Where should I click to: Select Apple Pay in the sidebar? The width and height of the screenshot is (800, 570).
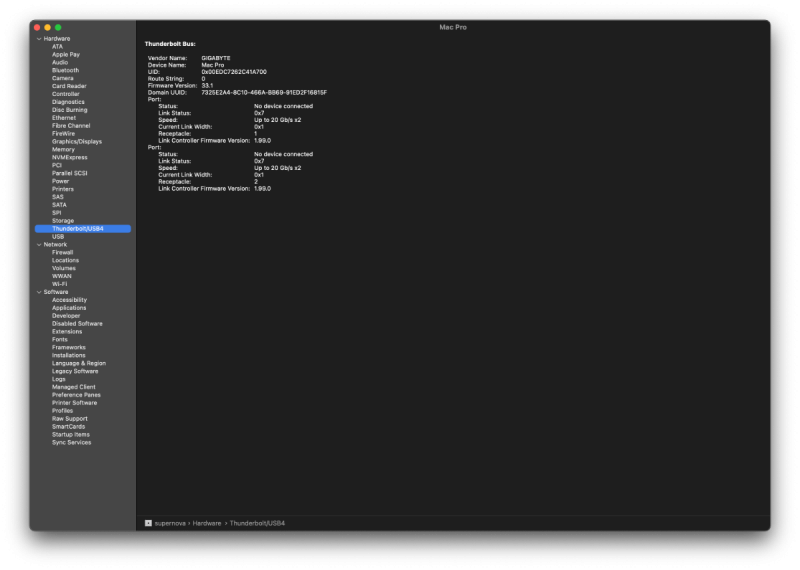click(66, 55)
